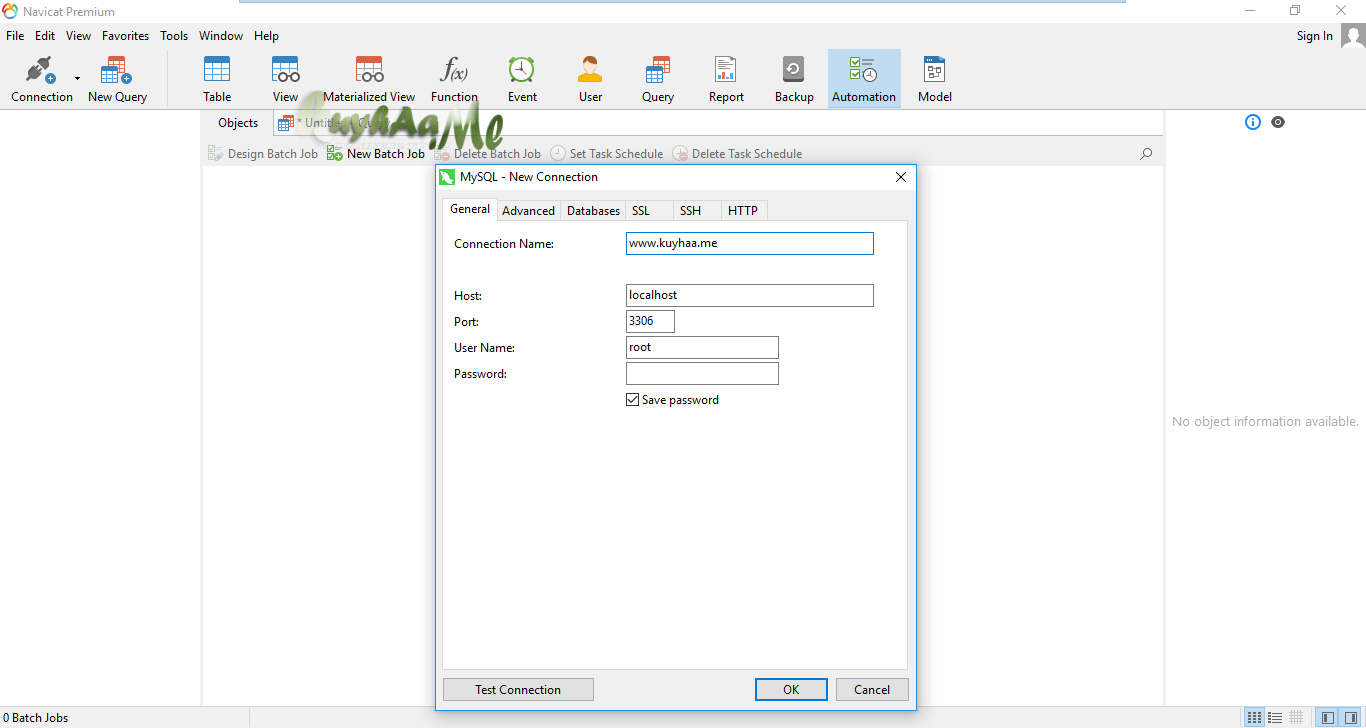Open the Connection toolbar button
The height and width of the screenshot is (728, 1366).
[x=41, y=79]
